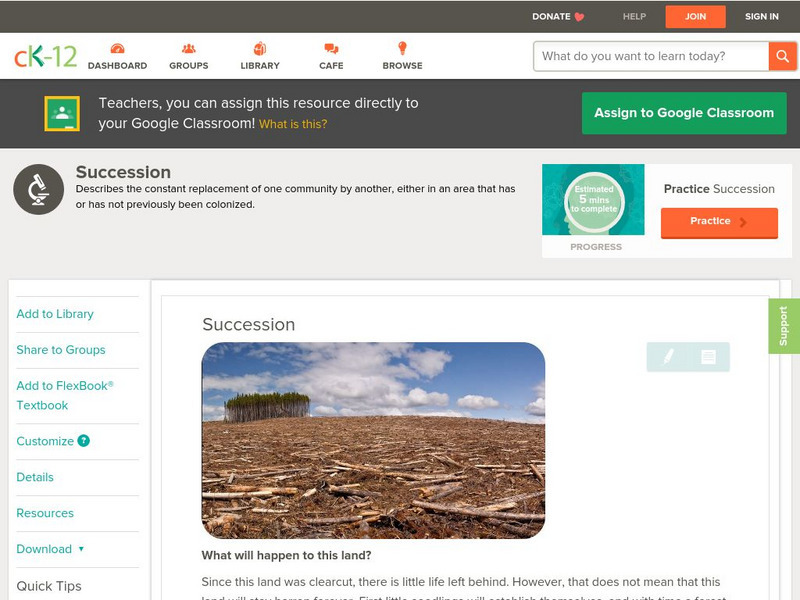The image size is (800, 600).
Task: Click Share to Groups
Action: [x=61, y=350]
